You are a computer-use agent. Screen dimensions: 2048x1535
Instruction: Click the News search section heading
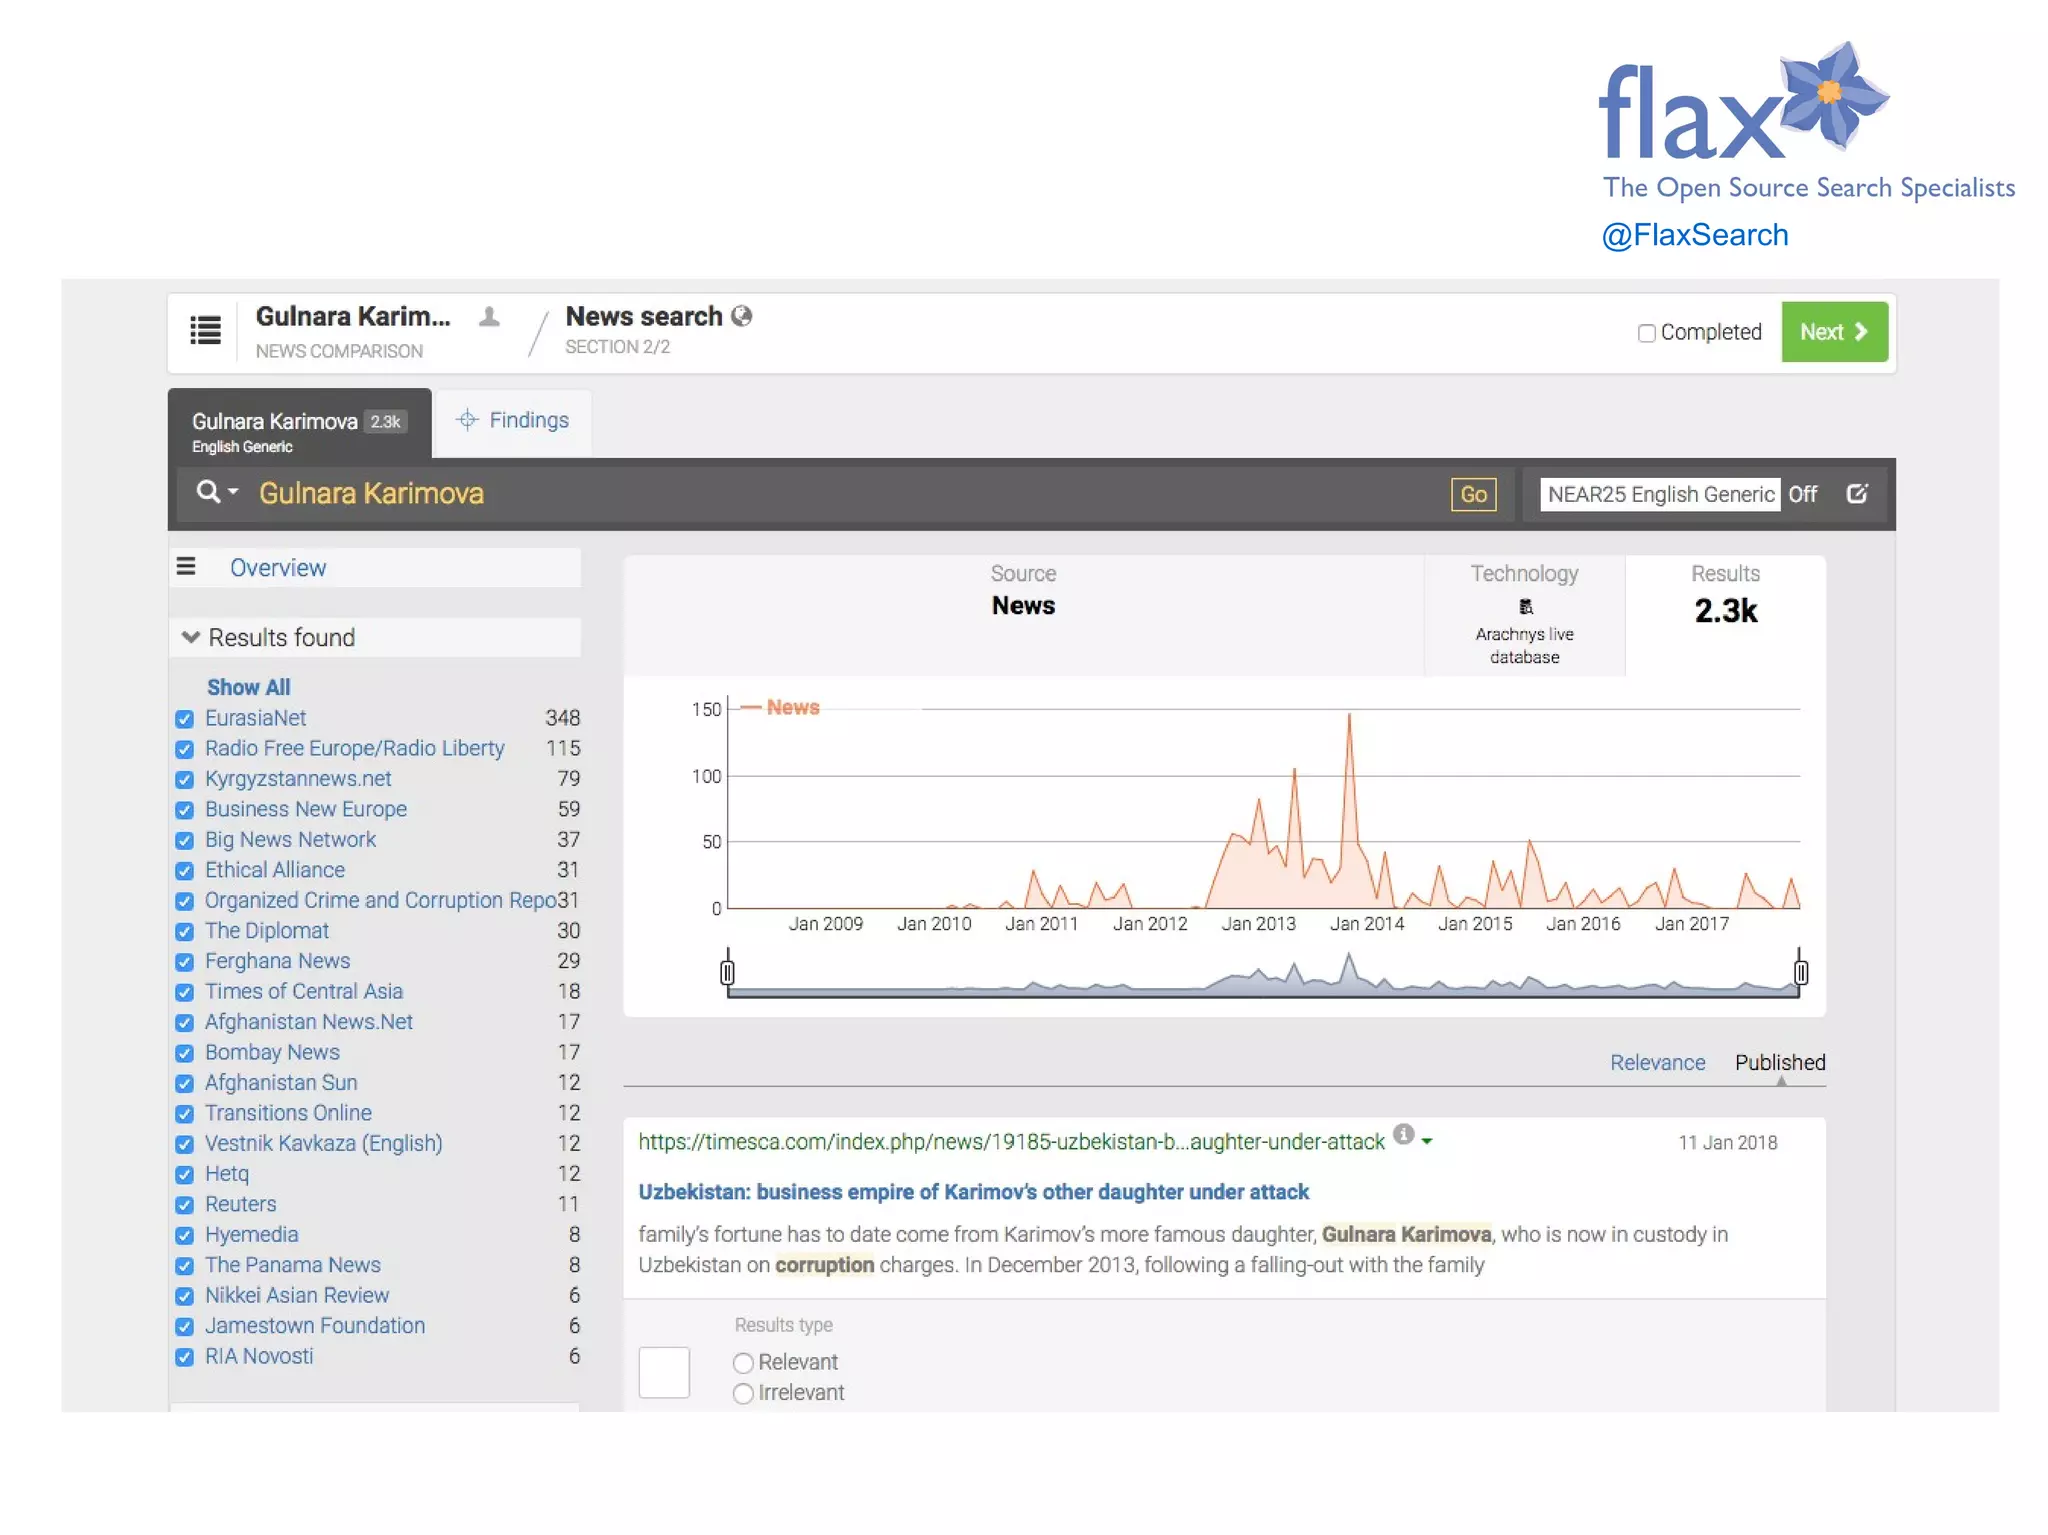[644, 316]
